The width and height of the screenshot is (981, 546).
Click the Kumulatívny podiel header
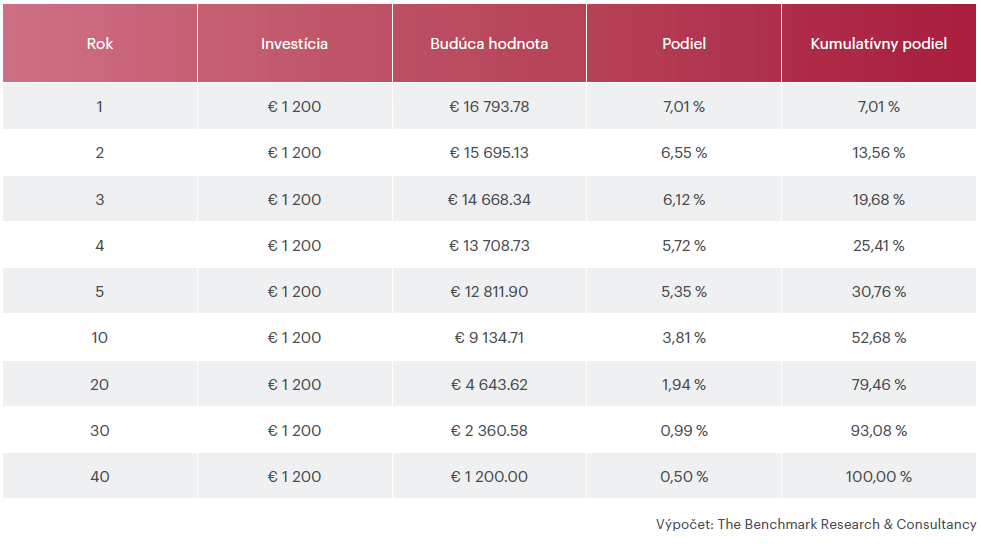point(878,44)
